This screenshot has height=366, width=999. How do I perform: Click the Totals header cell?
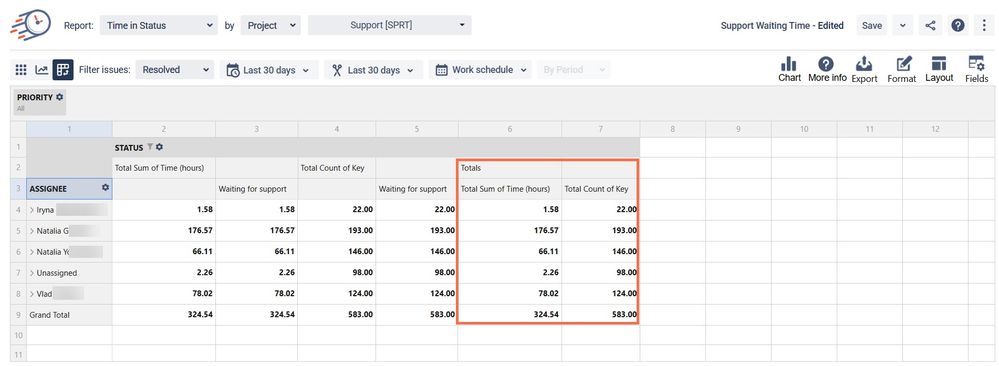point(510,168)
